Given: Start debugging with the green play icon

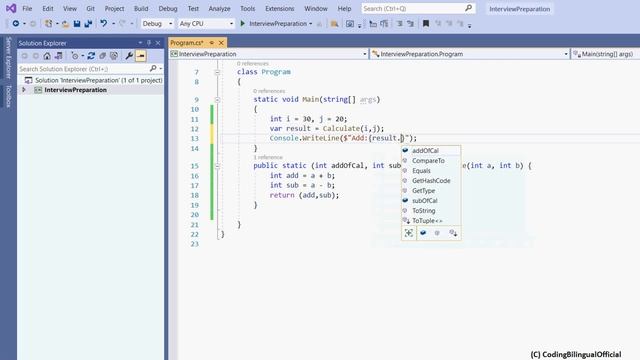Looking at the screenshot, I should 242,24.
